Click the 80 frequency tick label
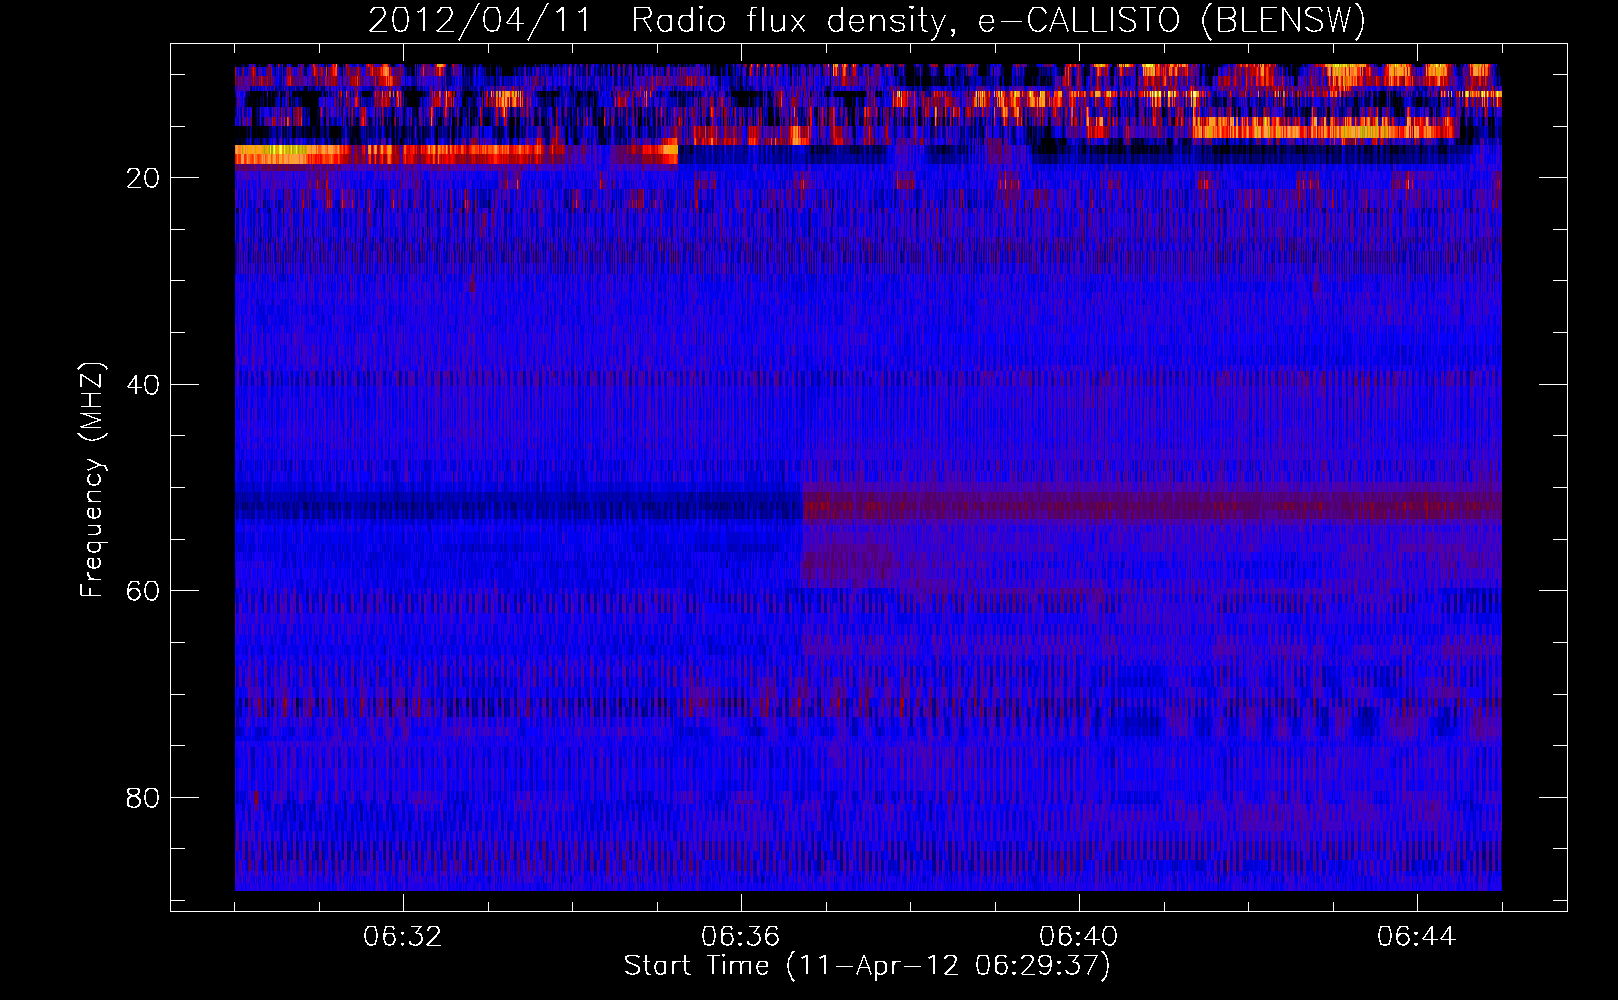Screen dimensions: 1618x1000 pos(143,798)
